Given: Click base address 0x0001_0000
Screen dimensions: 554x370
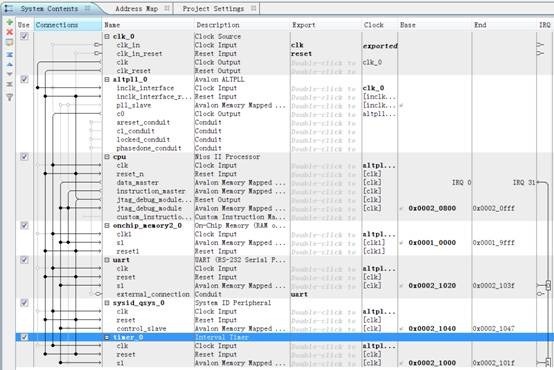Looking at the screenshot, I should coord(432,243).
